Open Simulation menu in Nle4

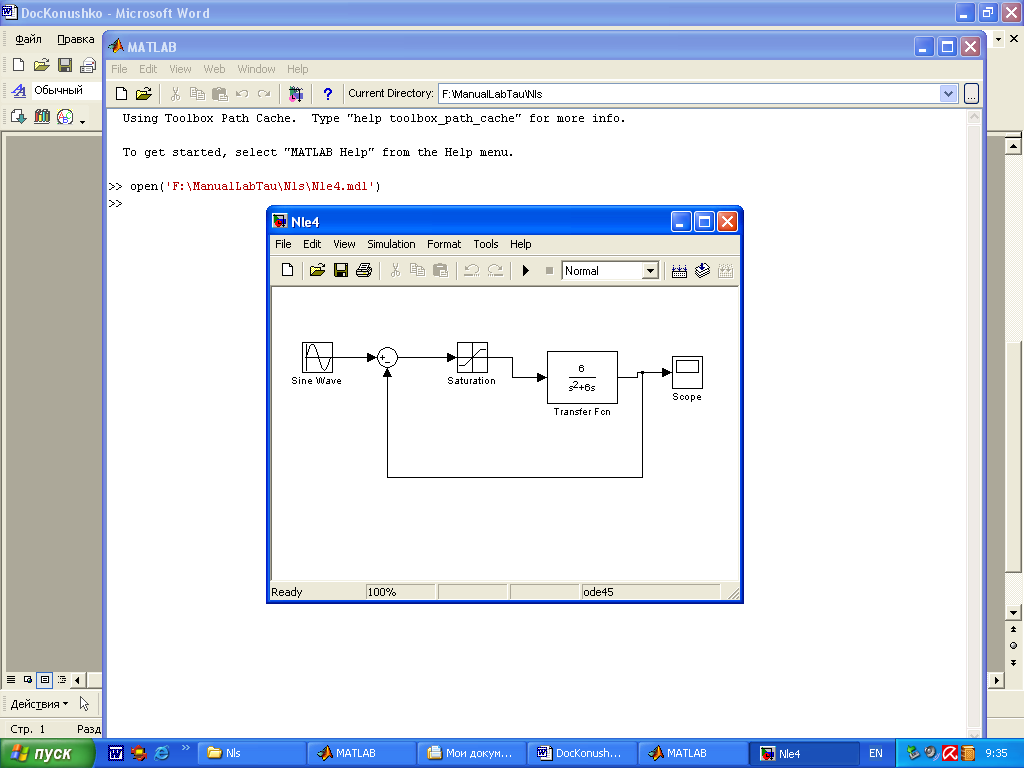tap(391, 244)
